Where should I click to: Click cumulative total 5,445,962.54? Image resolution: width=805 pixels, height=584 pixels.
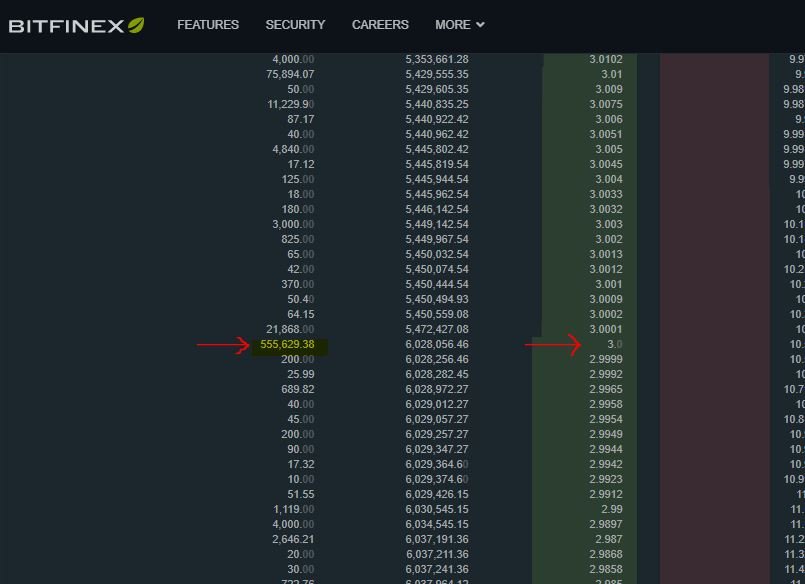click(x=437, y=194)
